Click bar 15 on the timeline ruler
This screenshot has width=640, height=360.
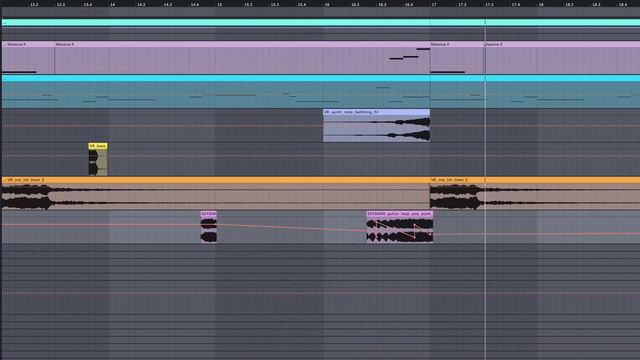(x=220, y=4)
